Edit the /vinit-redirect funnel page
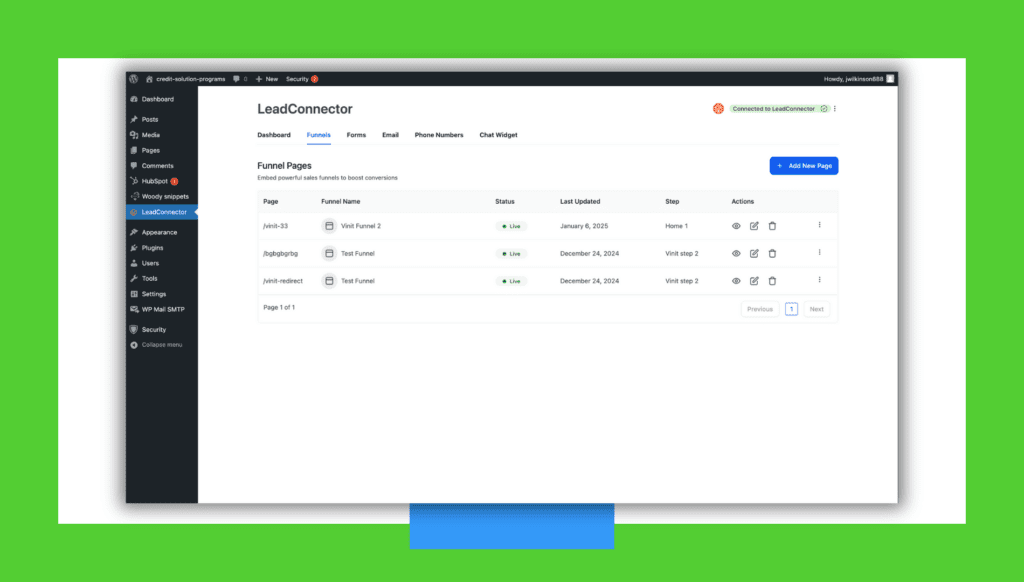This screenshot has height=582, width=1024. [x=754, y=281]
